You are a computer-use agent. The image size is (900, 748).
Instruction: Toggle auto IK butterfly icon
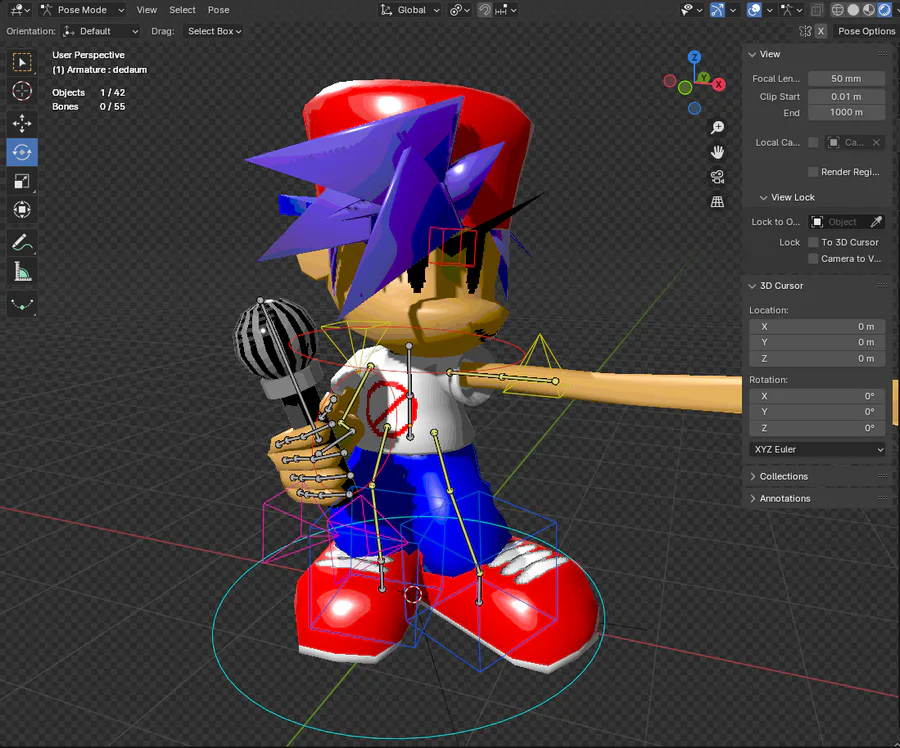point(805,31)
